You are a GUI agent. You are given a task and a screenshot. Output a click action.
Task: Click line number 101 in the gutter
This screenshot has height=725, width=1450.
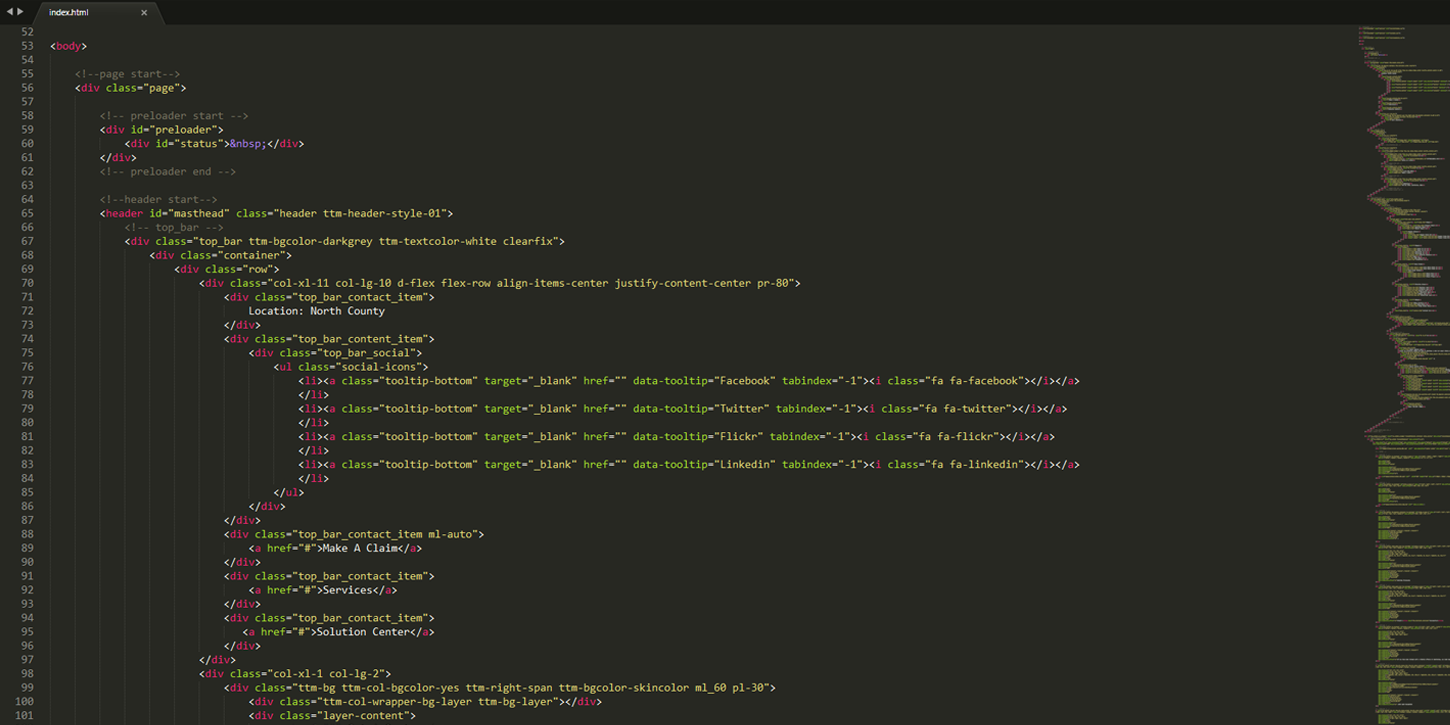tap(25, 718)
